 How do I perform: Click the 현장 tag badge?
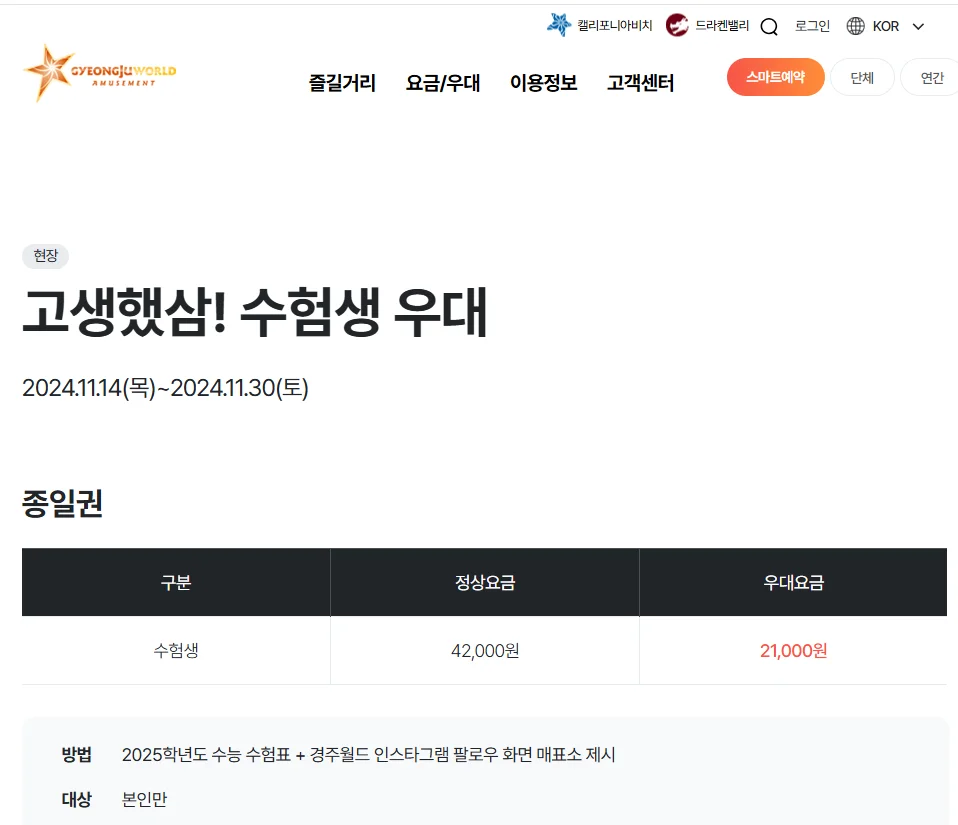pos(44,256)
